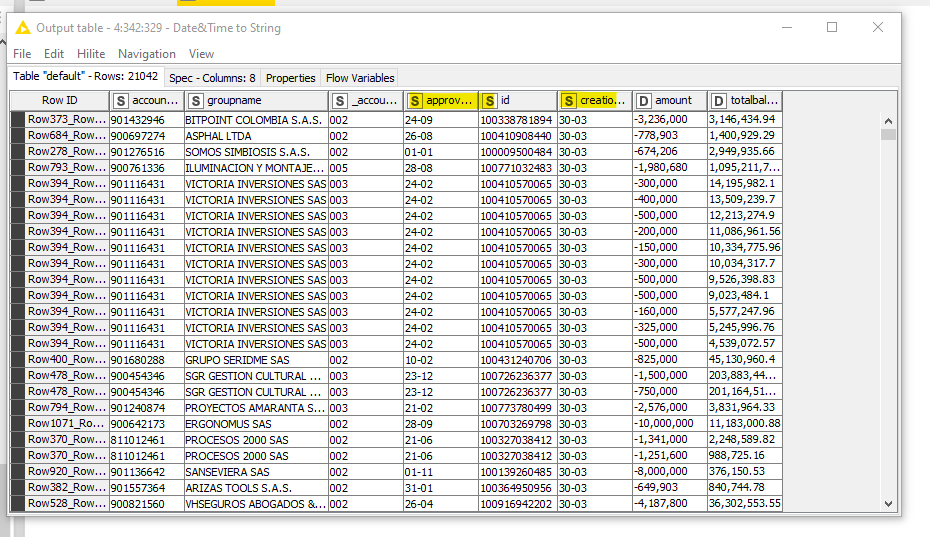This screenshot has height=537, width=930.
Task: Click the warning triangle icon in title bar
Action: [23, 28]
